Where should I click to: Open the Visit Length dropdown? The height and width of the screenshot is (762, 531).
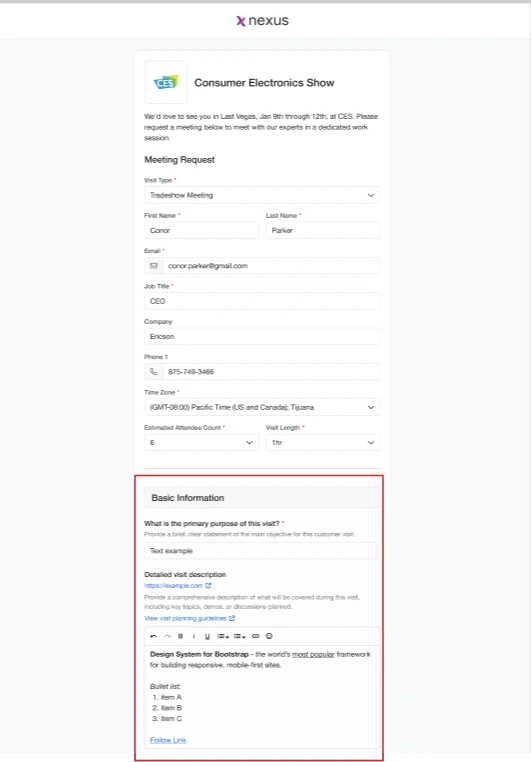pyautogui.click(x=323, y=443)
